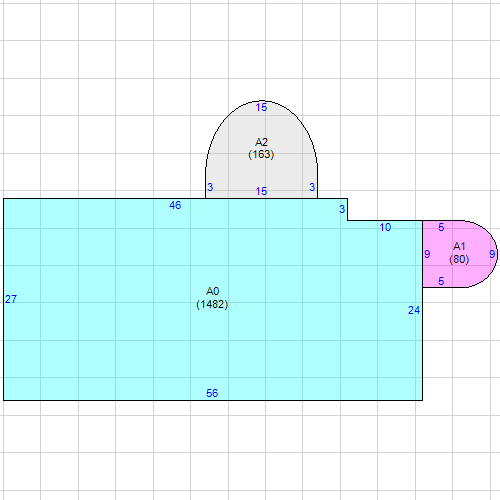Image resolution: width=500 pixels, height=500 pixels.
Task: Click the 3 dimension beside the 10 step
Action: 342,209
